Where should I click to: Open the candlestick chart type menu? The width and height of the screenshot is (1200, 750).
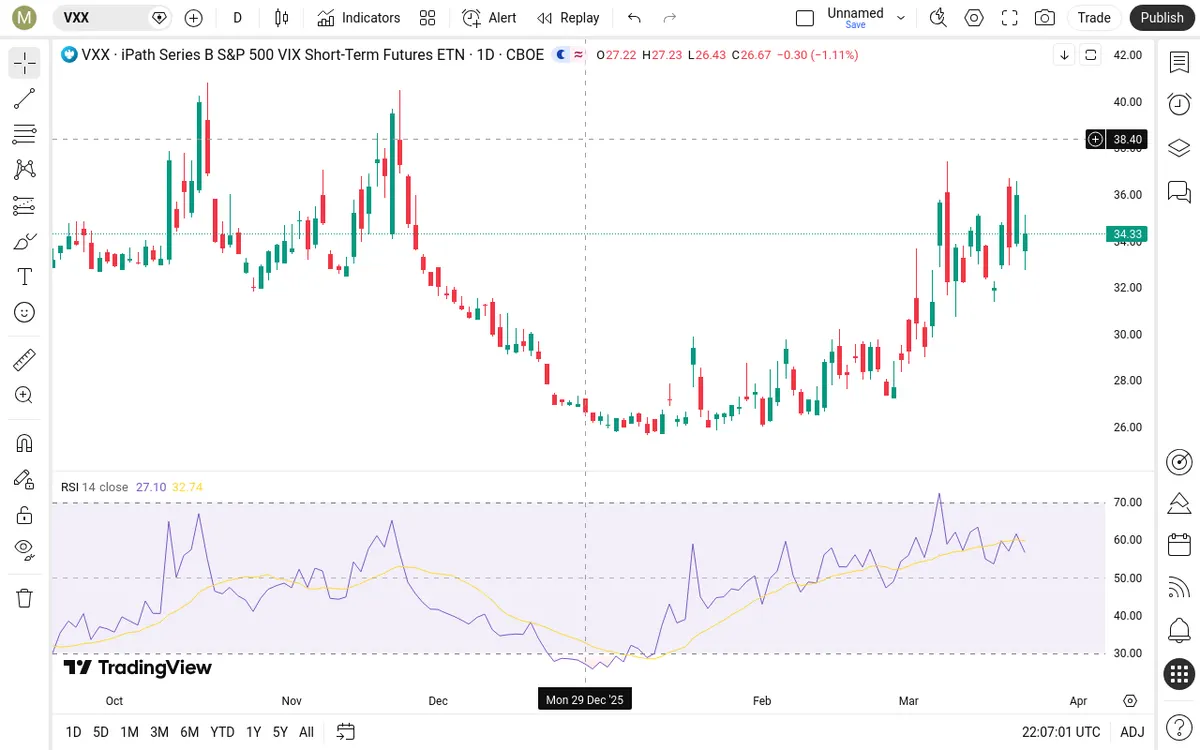pyautogui.click(x=282, y=17)
